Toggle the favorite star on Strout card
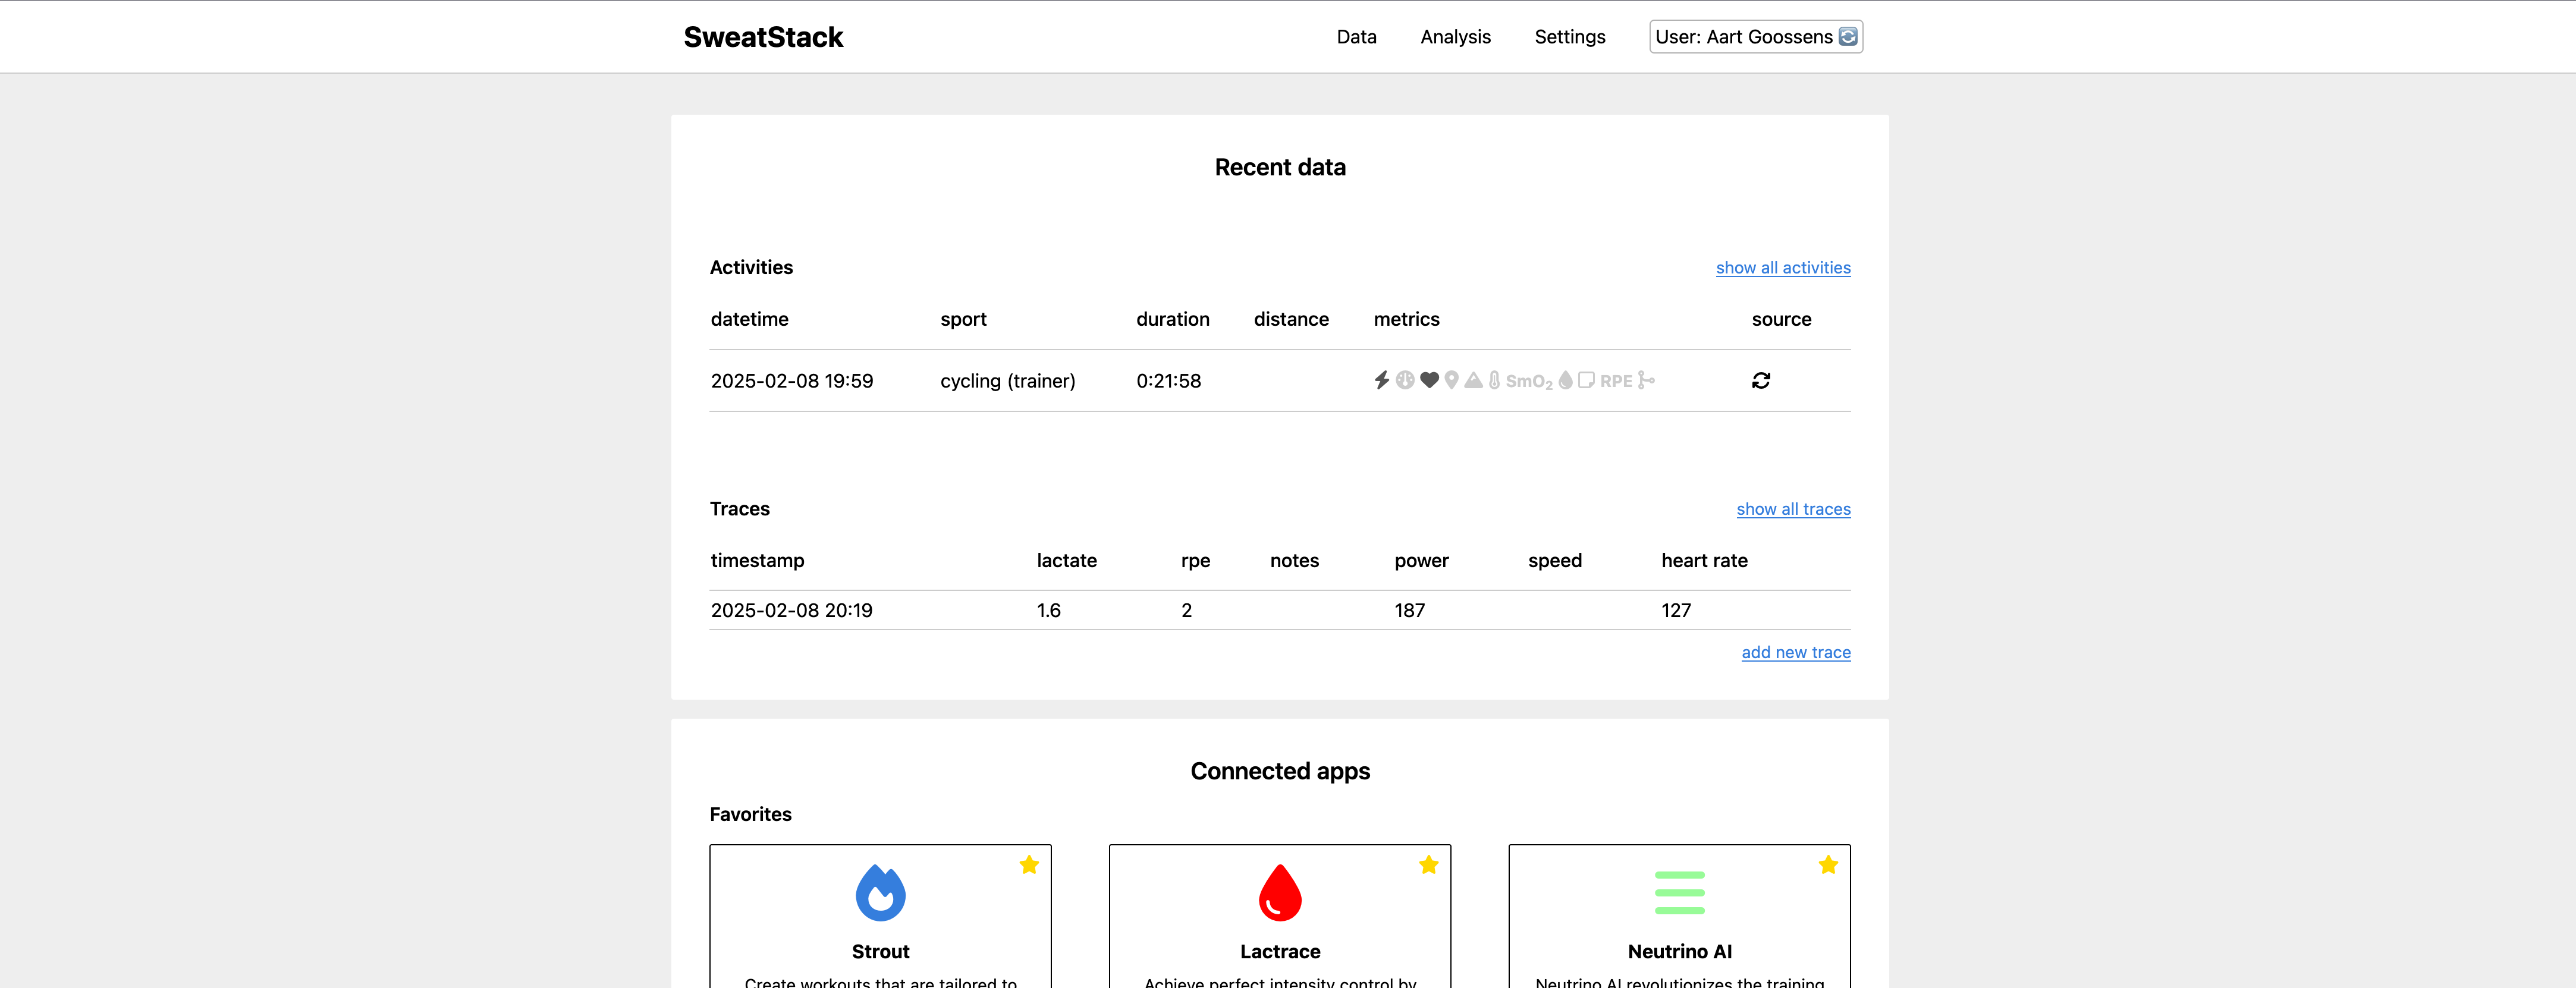Viewport: 2576px width, 988px height. tap(1029, 865)
